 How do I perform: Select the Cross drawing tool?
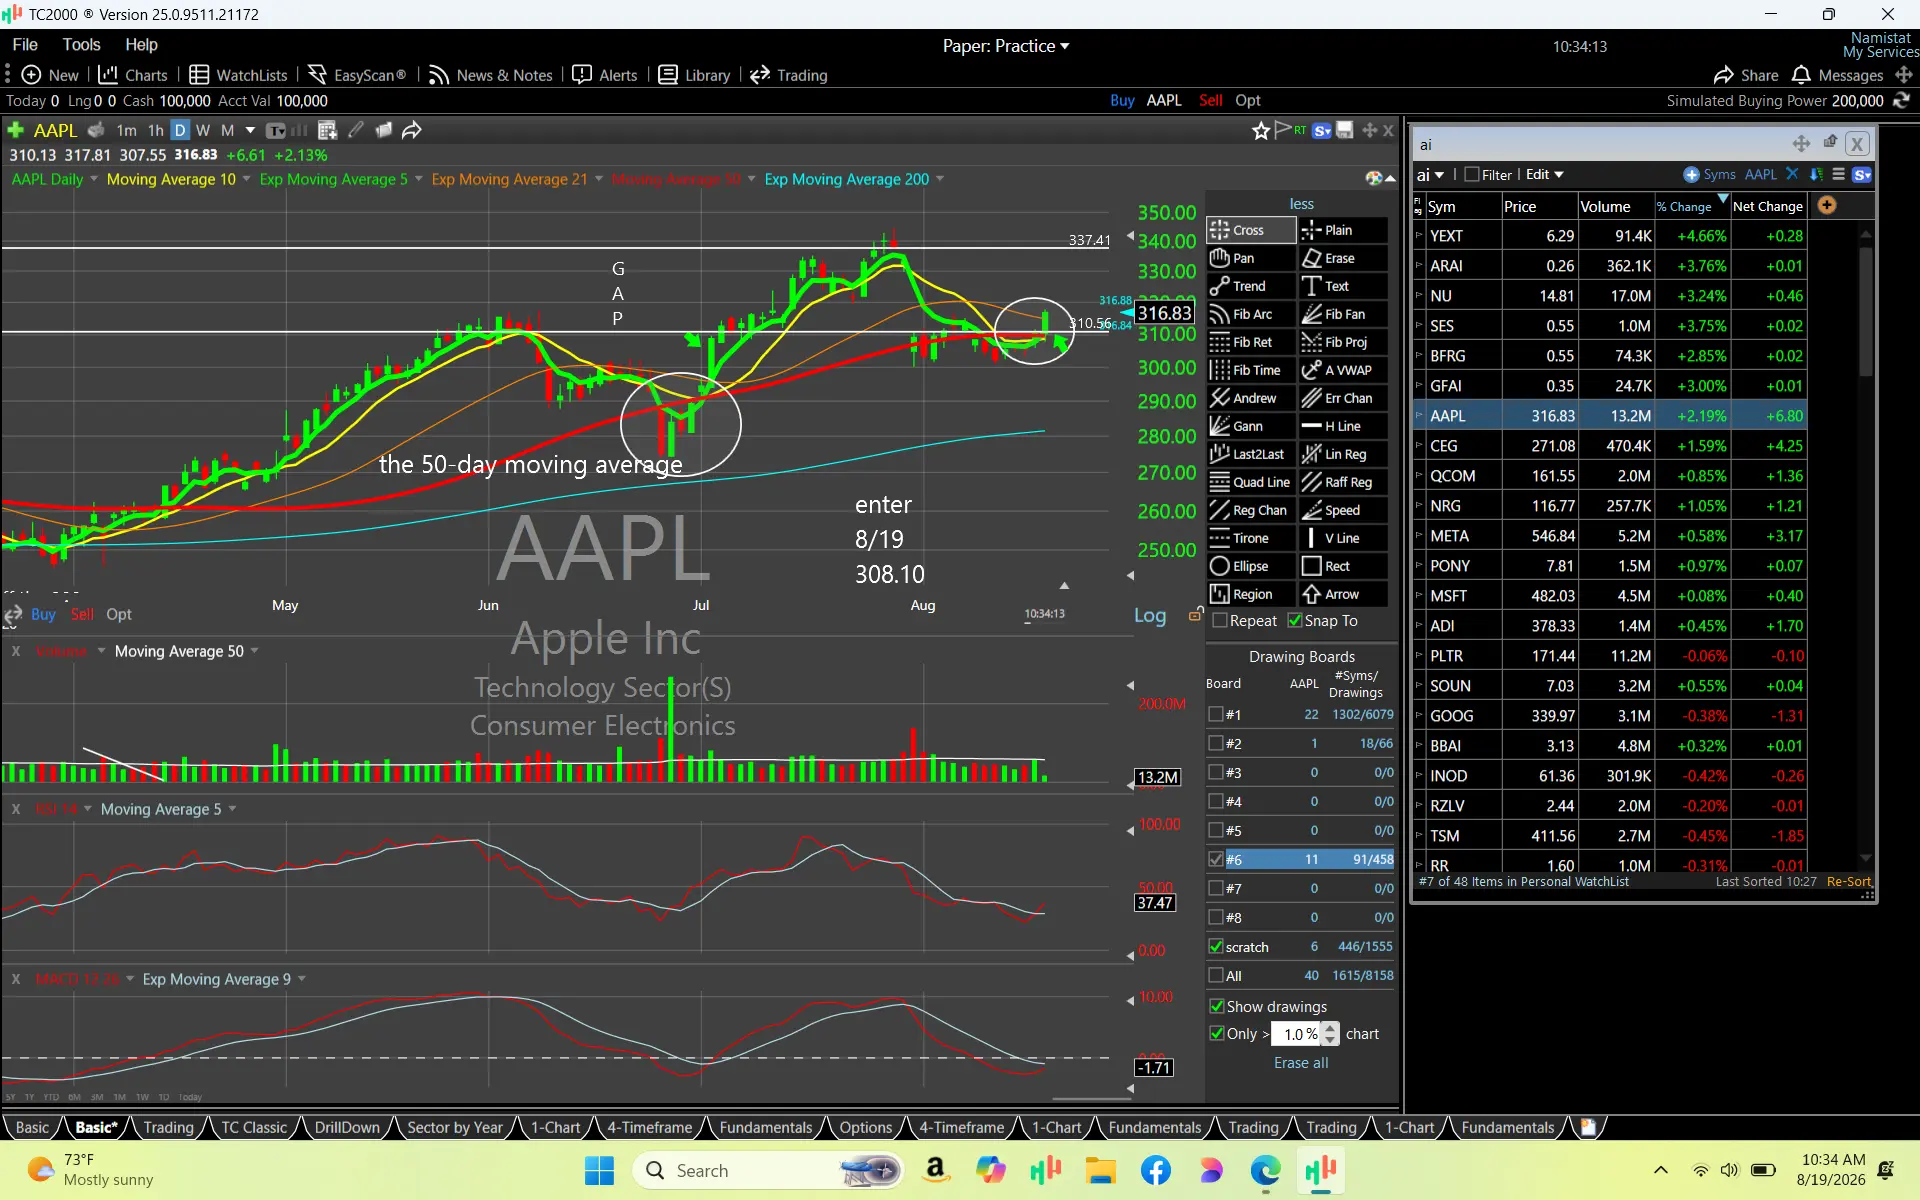(1251, 230)
